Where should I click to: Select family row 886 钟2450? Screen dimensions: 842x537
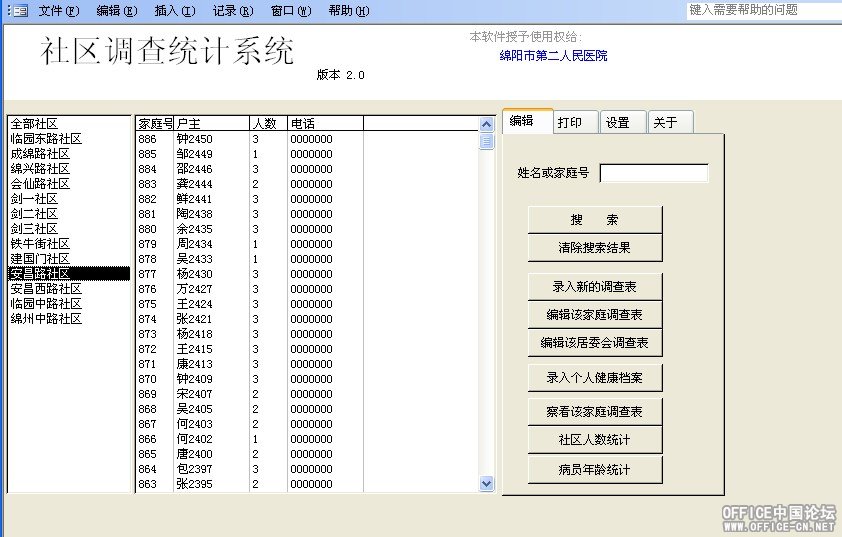point(307,139)
